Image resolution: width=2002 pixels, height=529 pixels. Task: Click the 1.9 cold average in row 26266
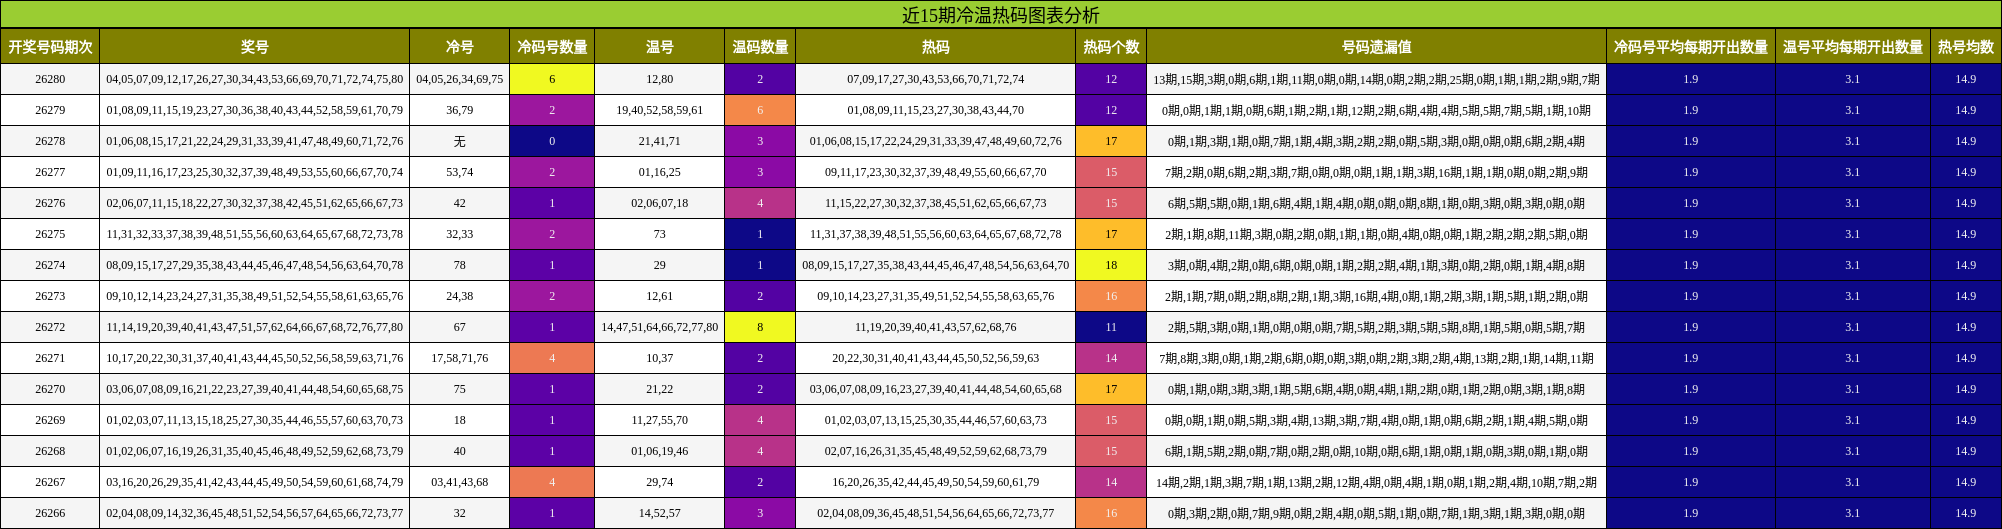tap(1691, 513)
